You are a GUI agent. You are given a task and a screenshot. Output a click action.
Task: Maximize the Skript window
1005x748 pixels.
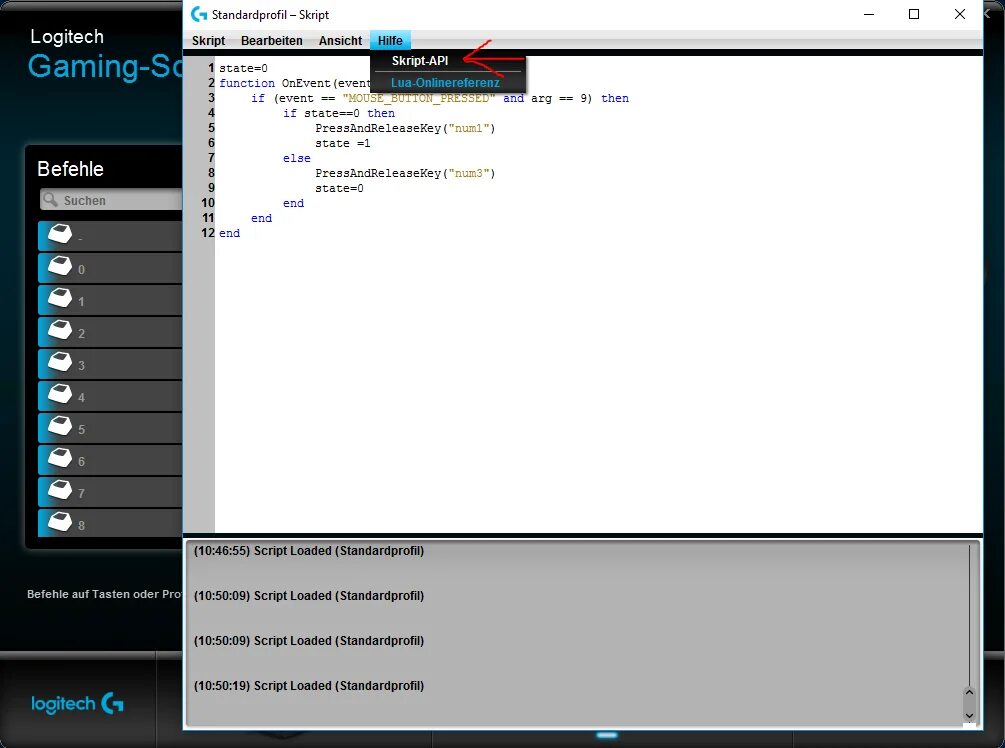click(x=914, y=14)
